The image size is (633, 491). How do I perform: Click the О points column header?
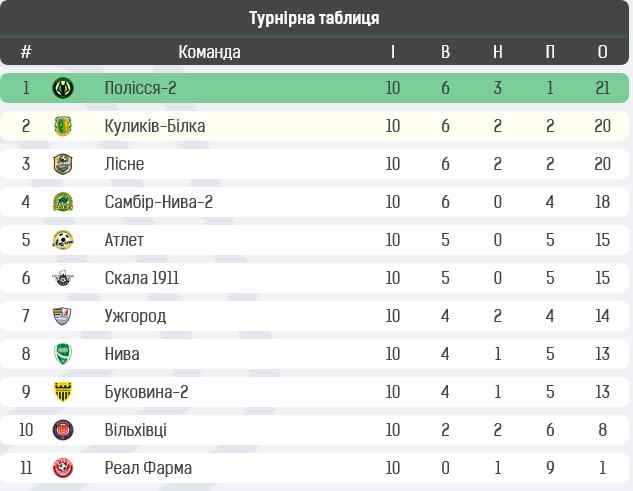click(x=602, y=51)
